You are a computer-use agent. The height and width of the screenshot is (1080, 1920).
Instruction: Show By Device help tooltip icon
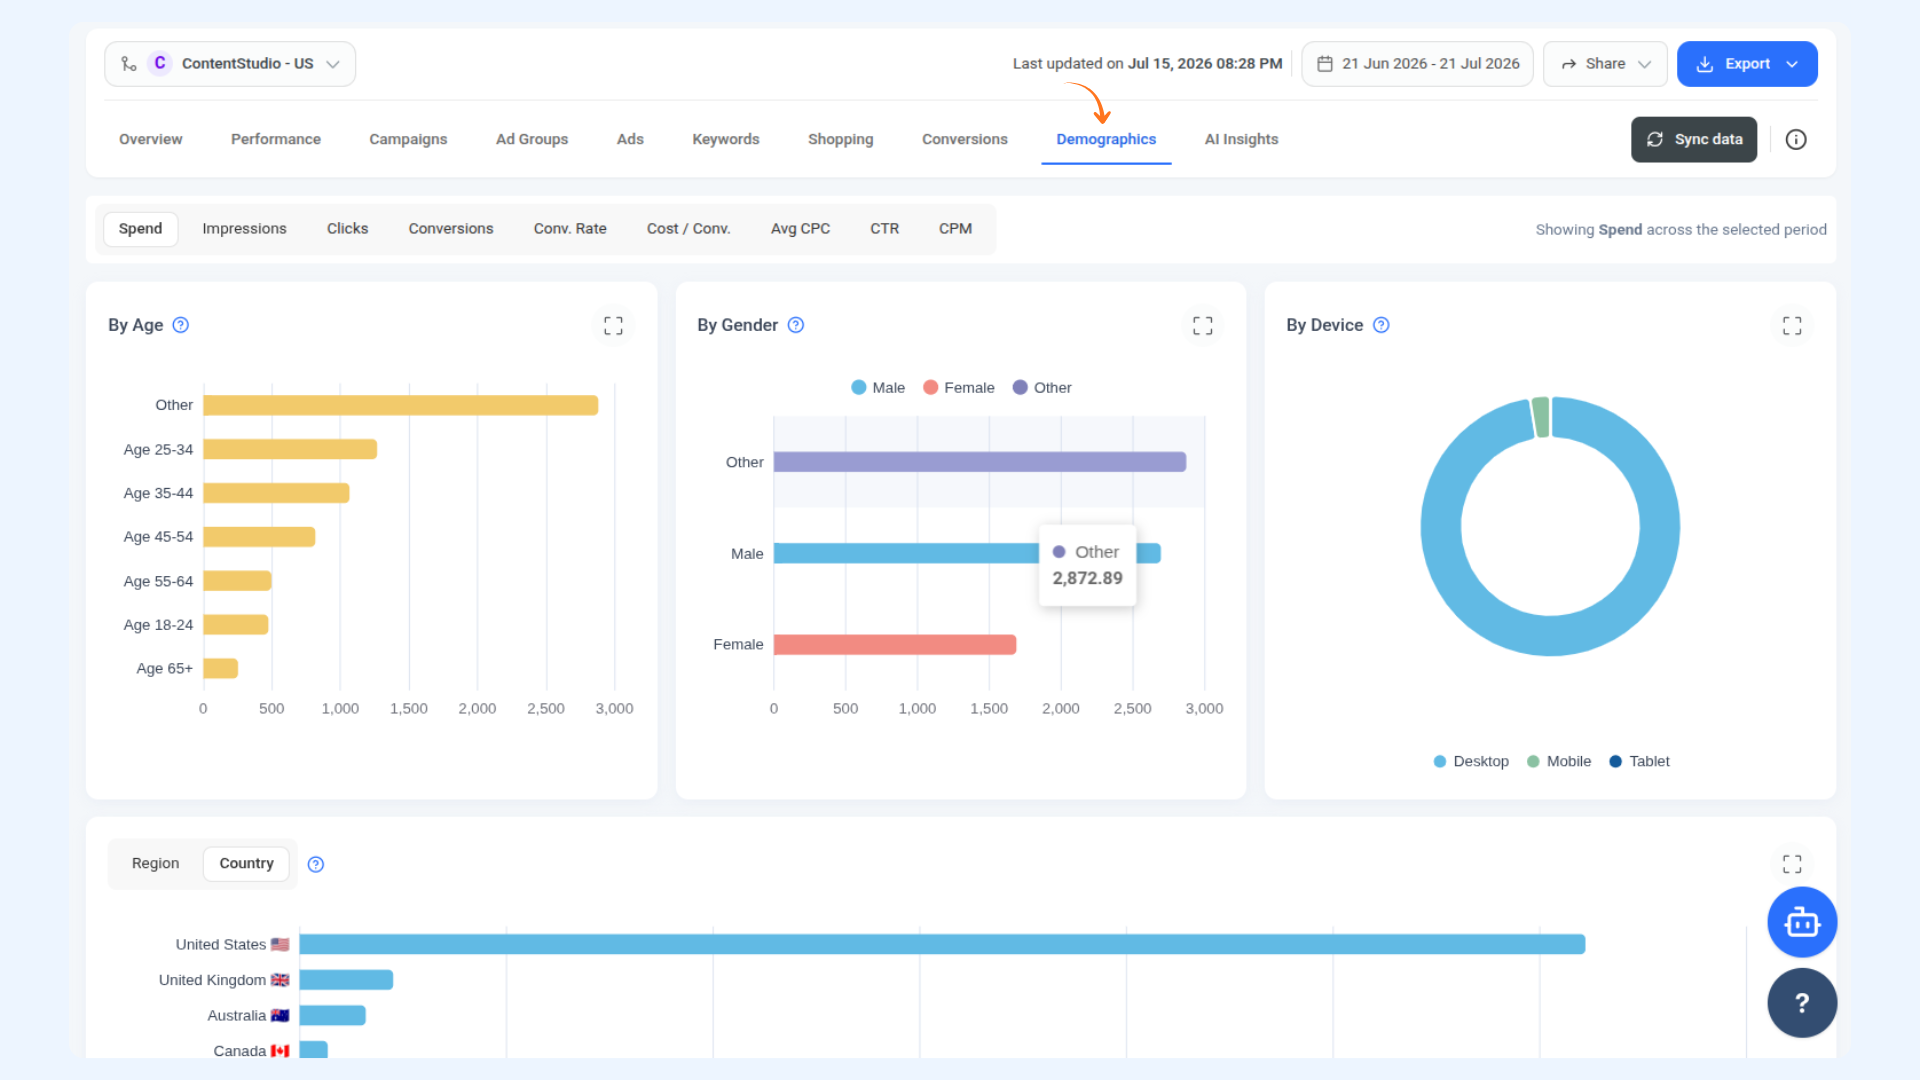1381,325
